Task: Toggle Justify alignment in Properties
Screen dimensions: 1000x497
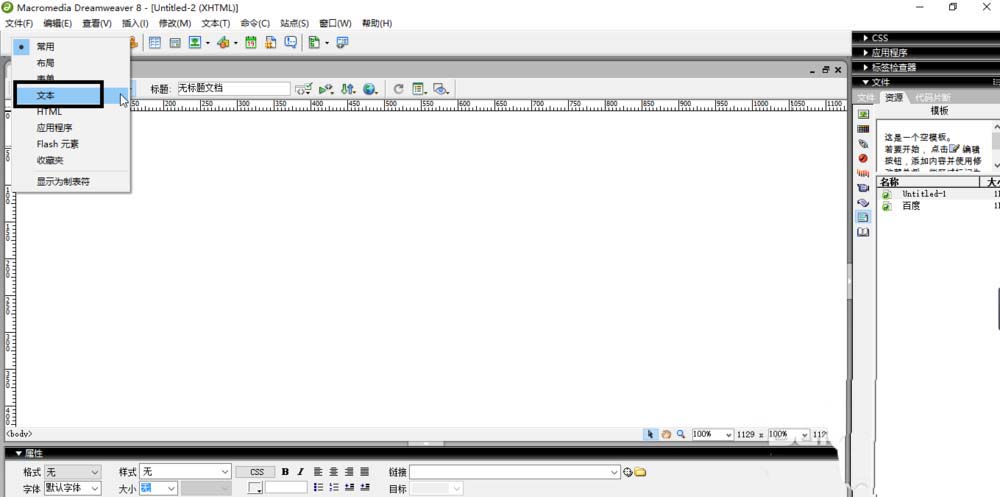Action: (x=364, y=472)
